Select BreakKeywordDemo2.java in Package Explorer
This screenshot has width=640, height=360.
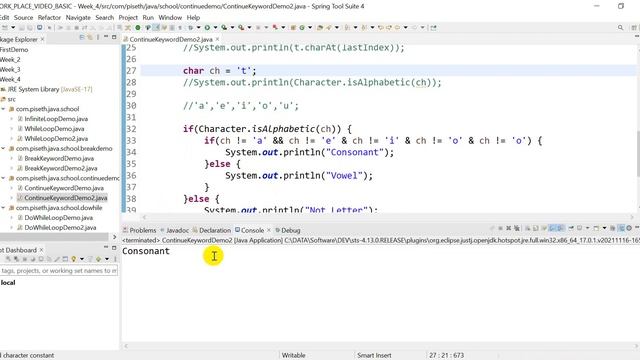(61, 168)
